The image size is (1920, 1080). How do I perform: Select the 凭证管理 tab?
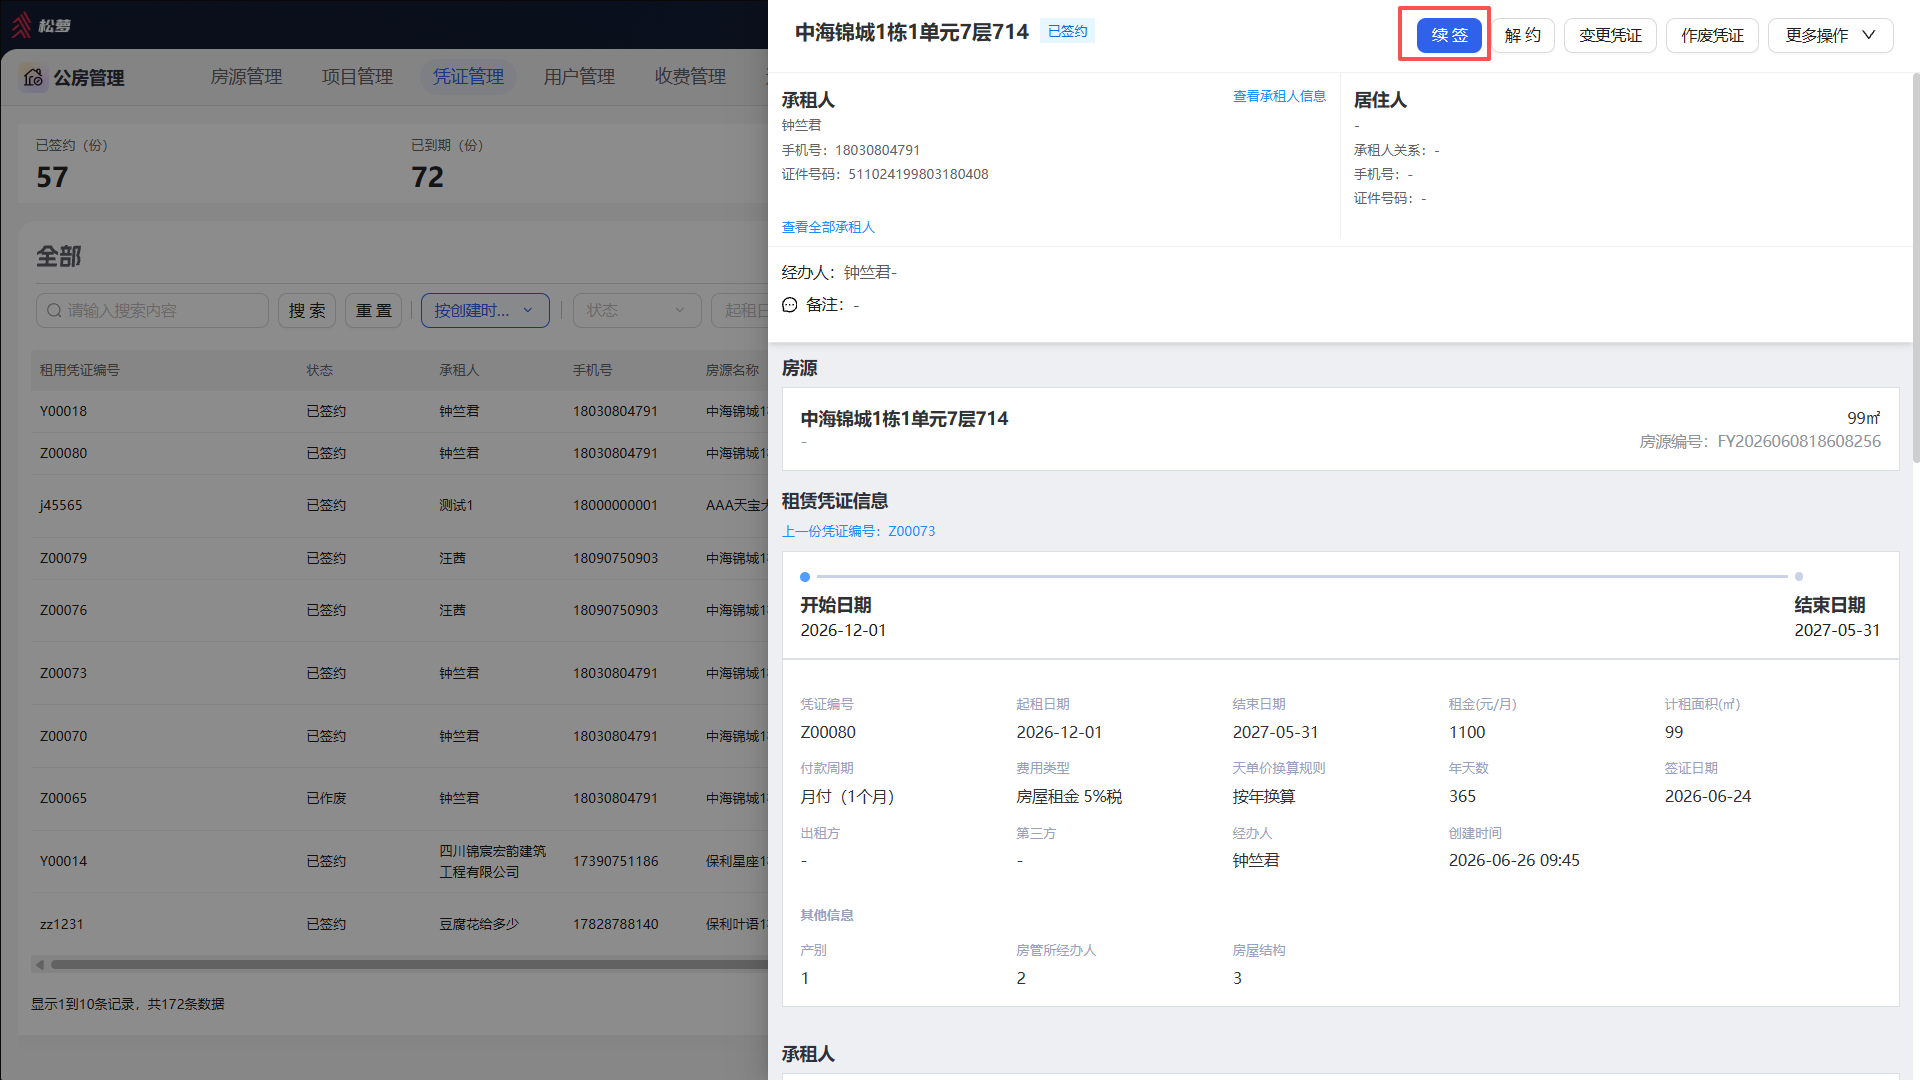pyautogui.click(x=468, y=77)
